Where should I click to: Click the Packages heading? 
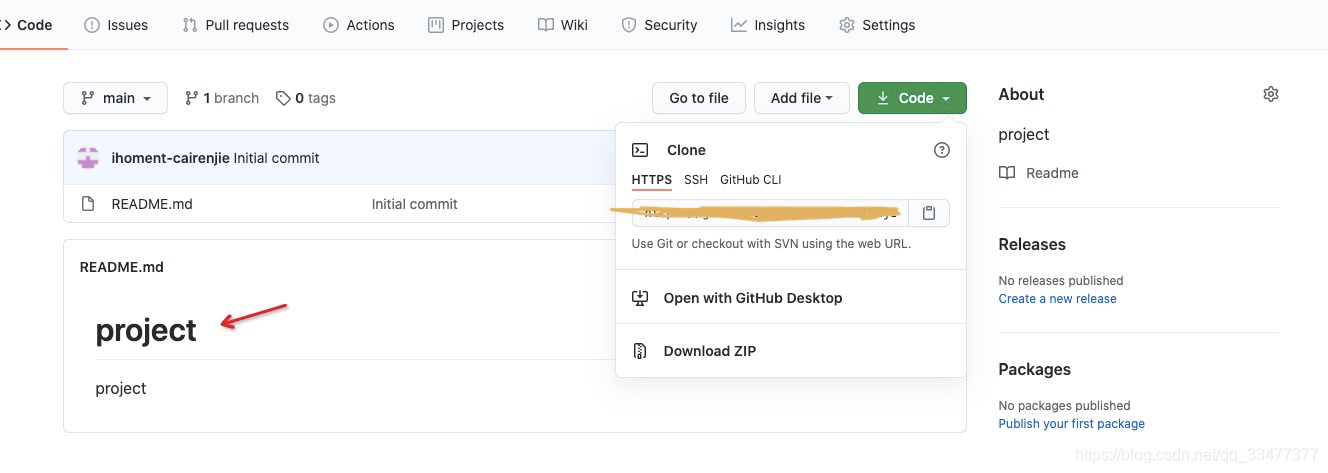(x=1035, y=369)
